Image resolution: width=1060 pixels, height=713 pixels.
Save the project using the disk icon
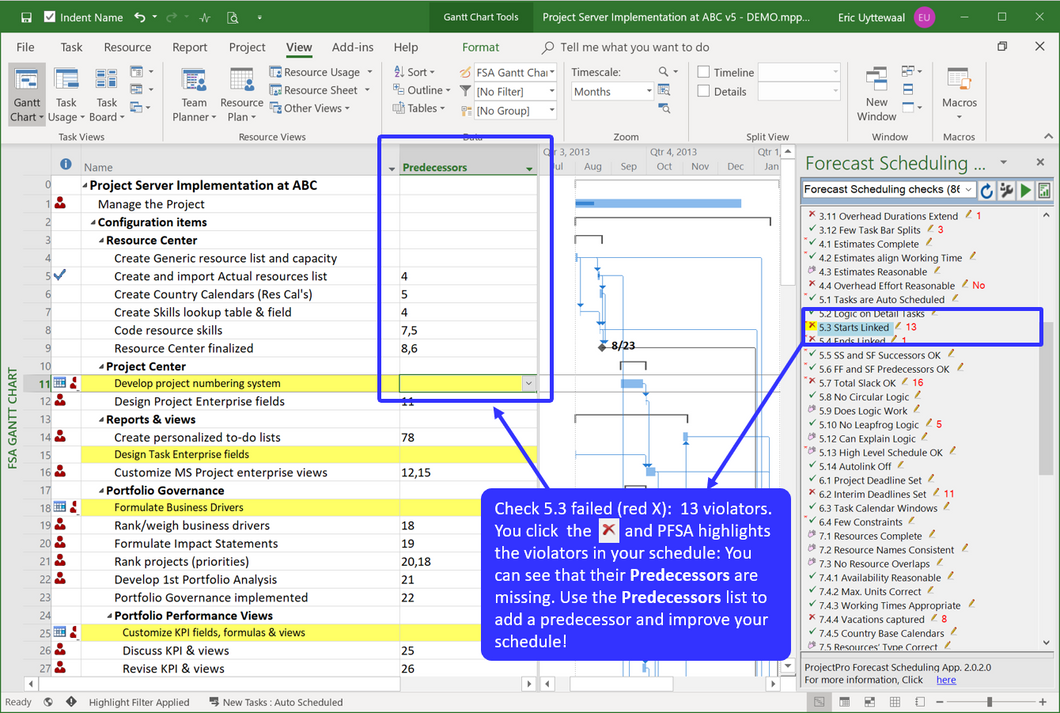coord(26,17)
